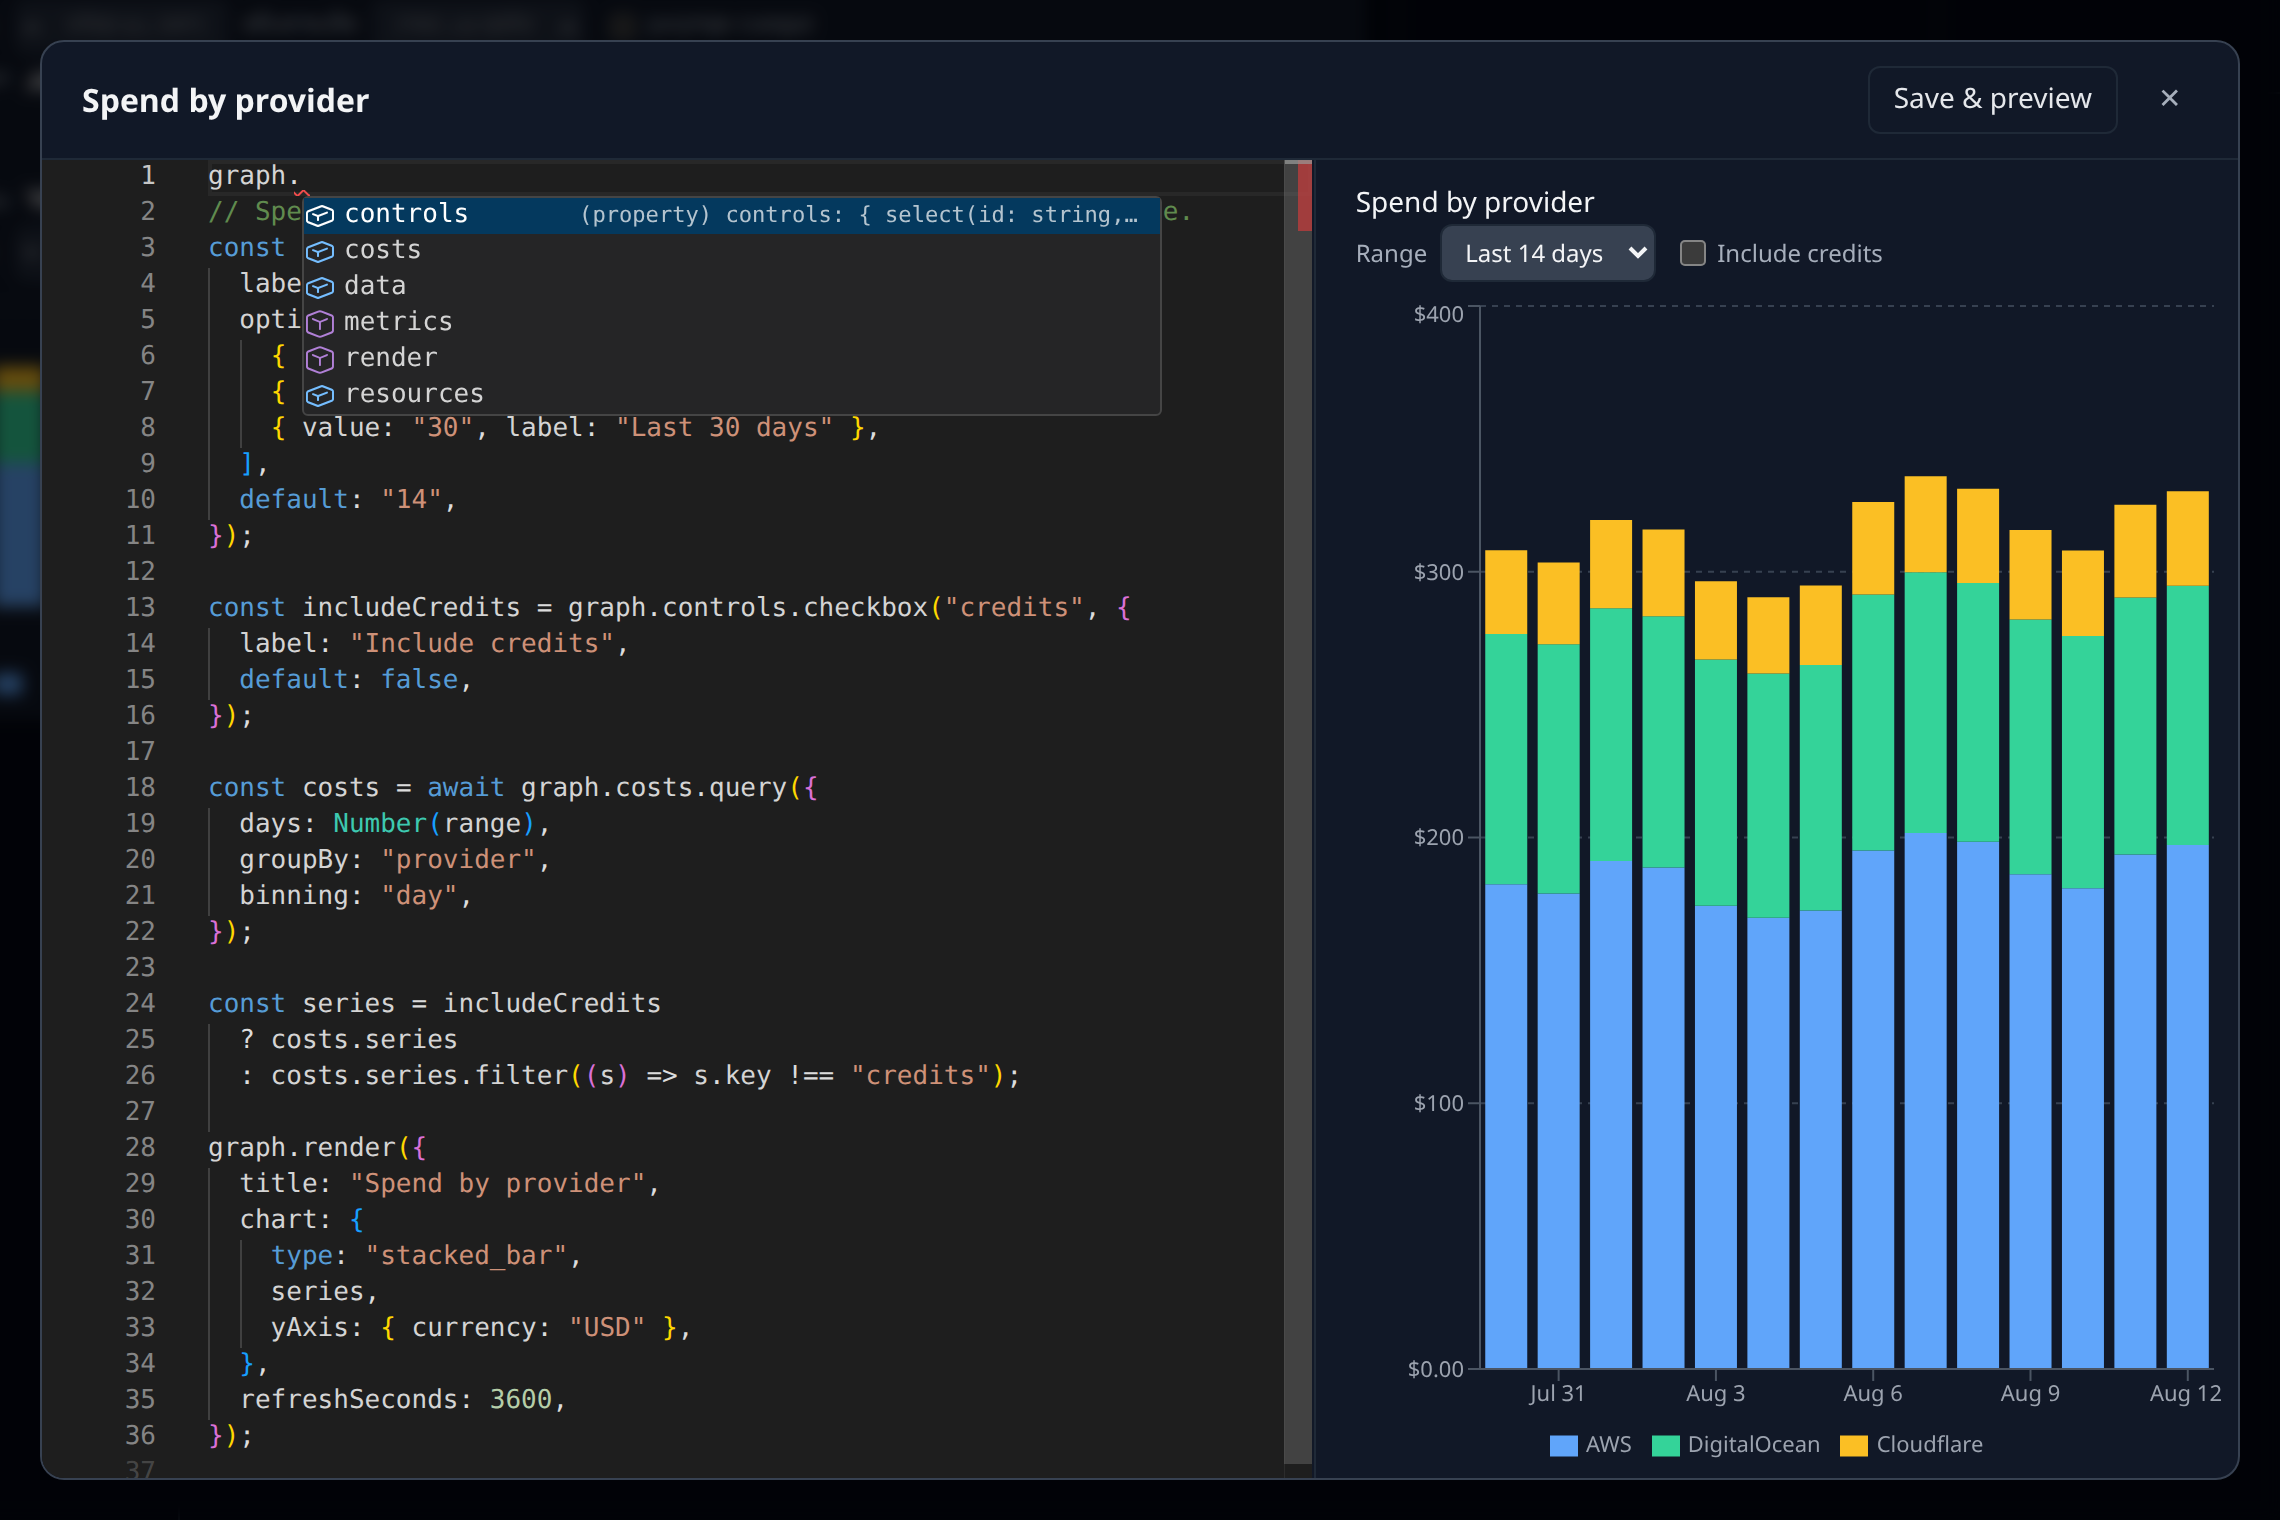Click the Aug 6 x-axis label
Screen dimensions: 2280x1520
(x=1873, y=1393)
